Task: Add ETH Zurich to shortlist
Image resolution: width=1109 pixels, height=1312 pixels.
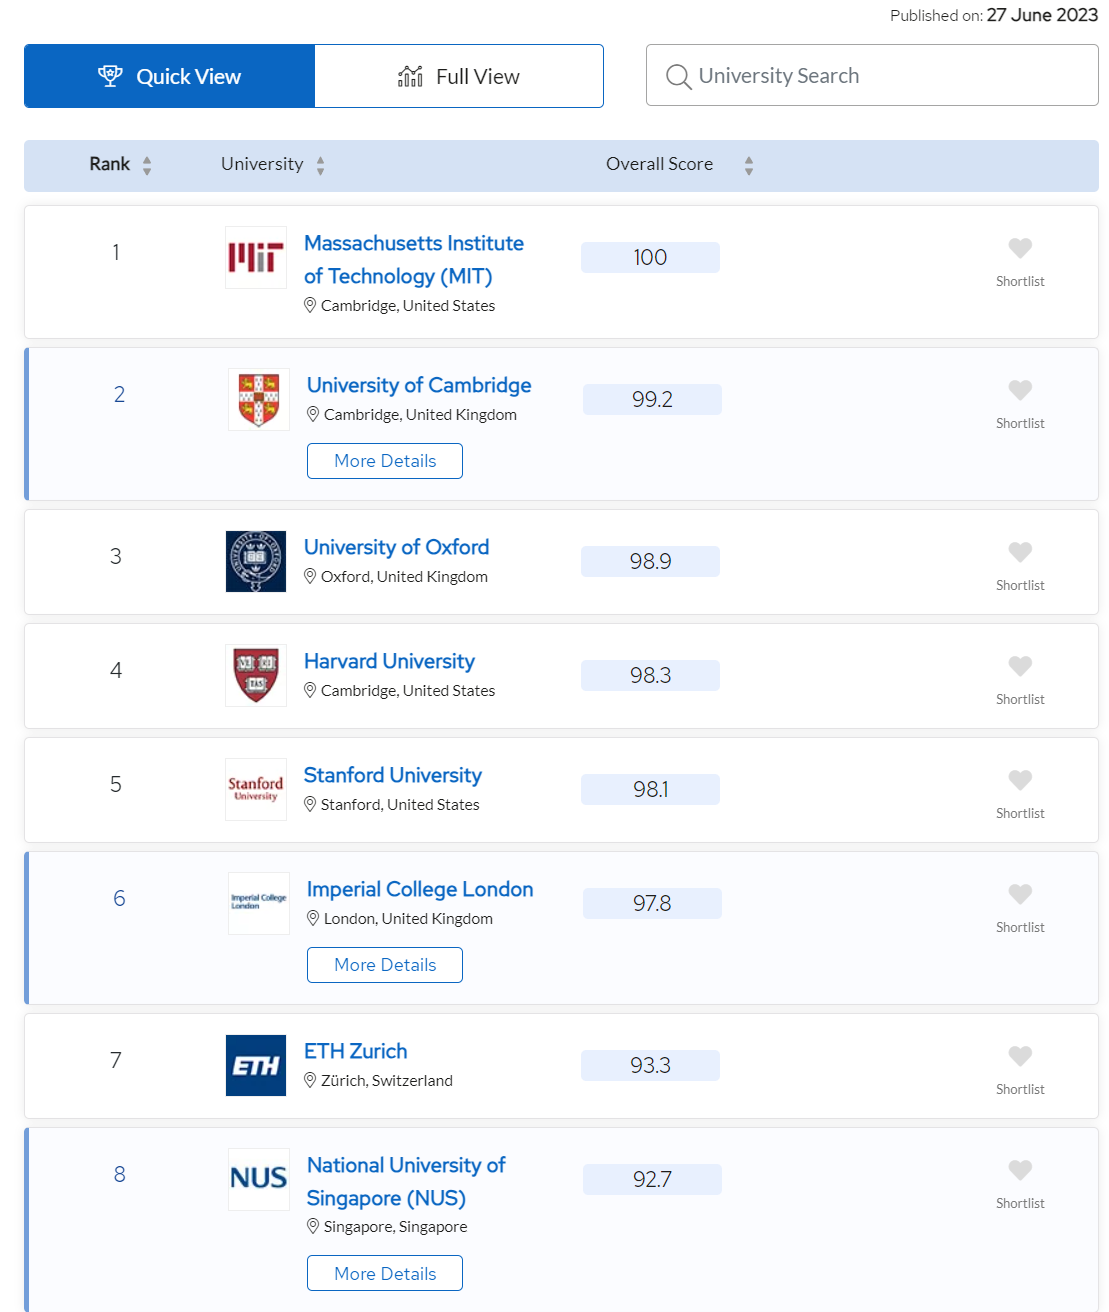Action: (1020, 1056)
